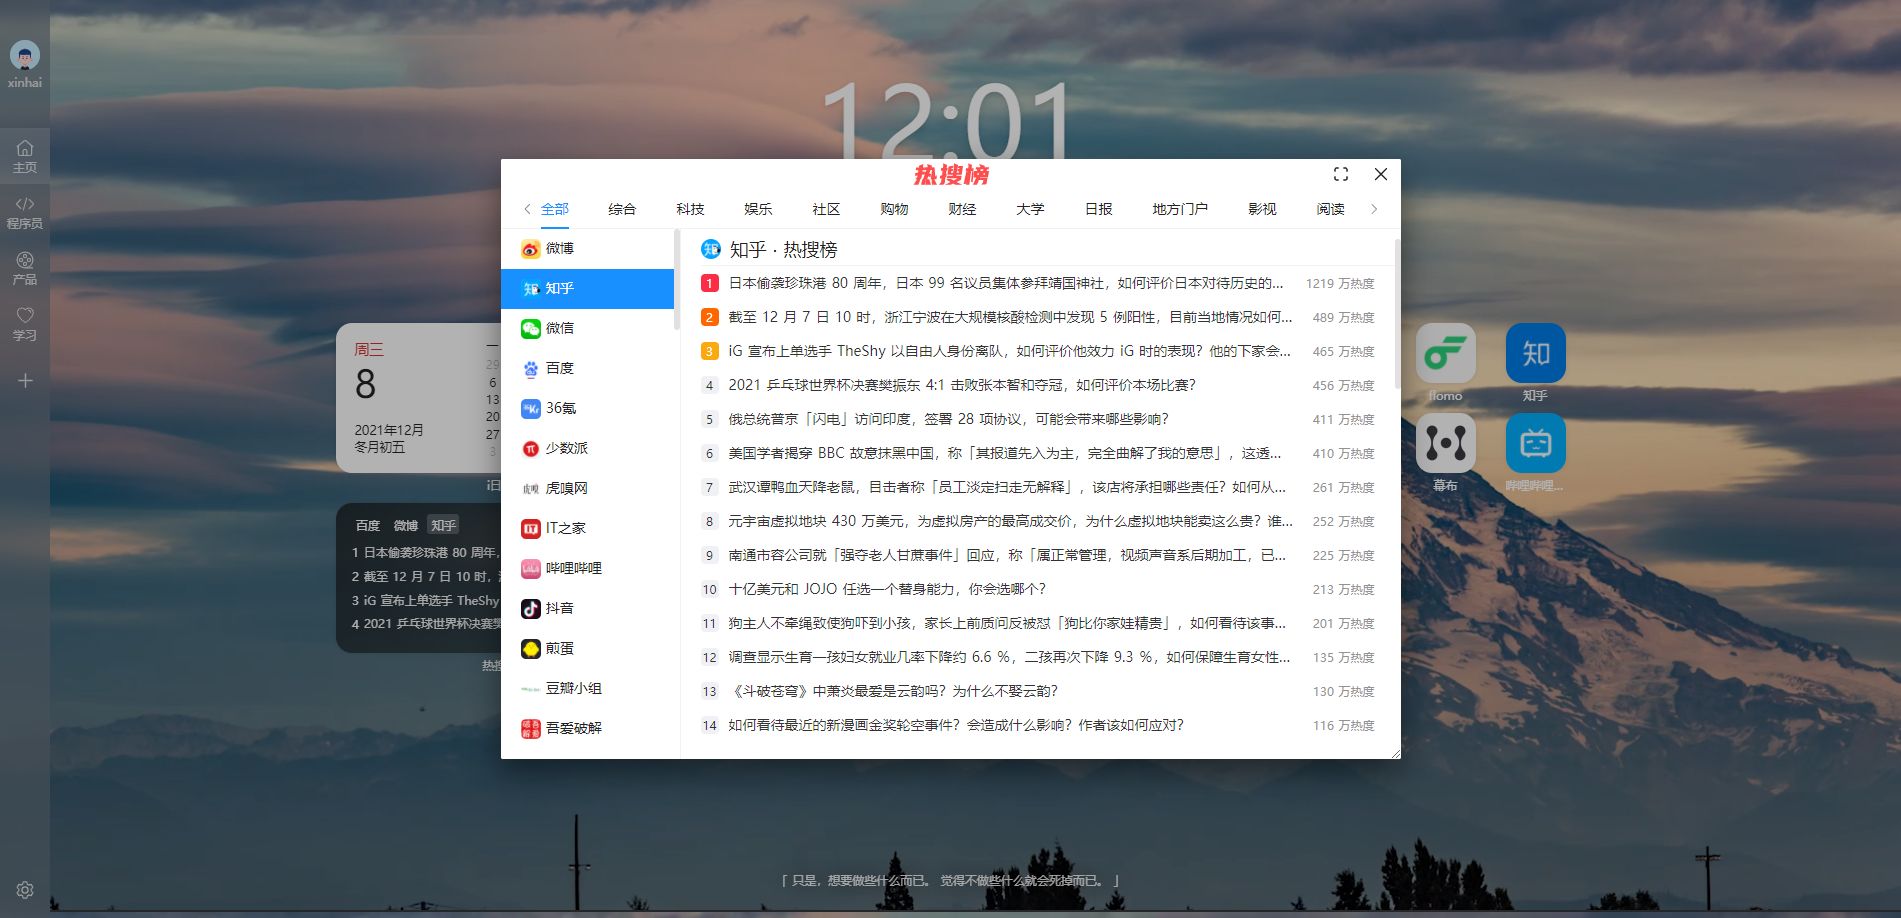The height and width of the screenshot is (918, 1901).
Task: Select 知乎 source in the source list
Action: (588, 288)
